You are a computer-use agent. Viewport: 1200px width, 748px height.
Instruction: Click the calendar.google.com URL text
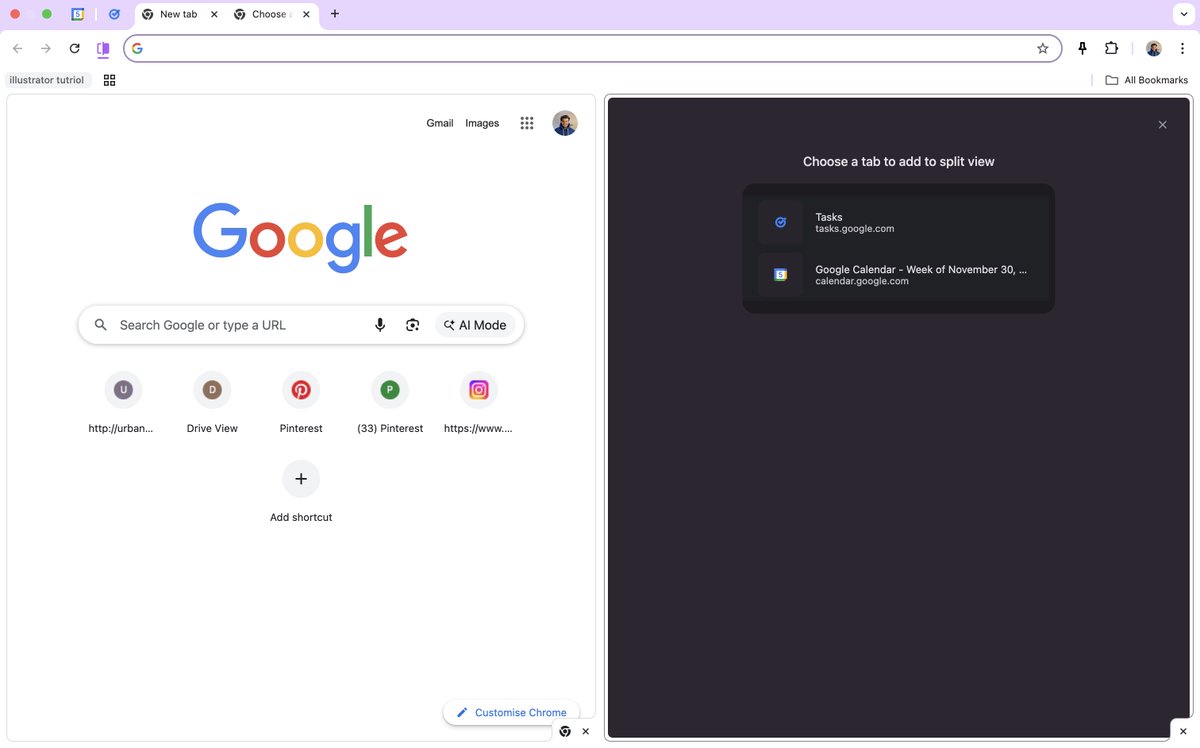point(862,282)
